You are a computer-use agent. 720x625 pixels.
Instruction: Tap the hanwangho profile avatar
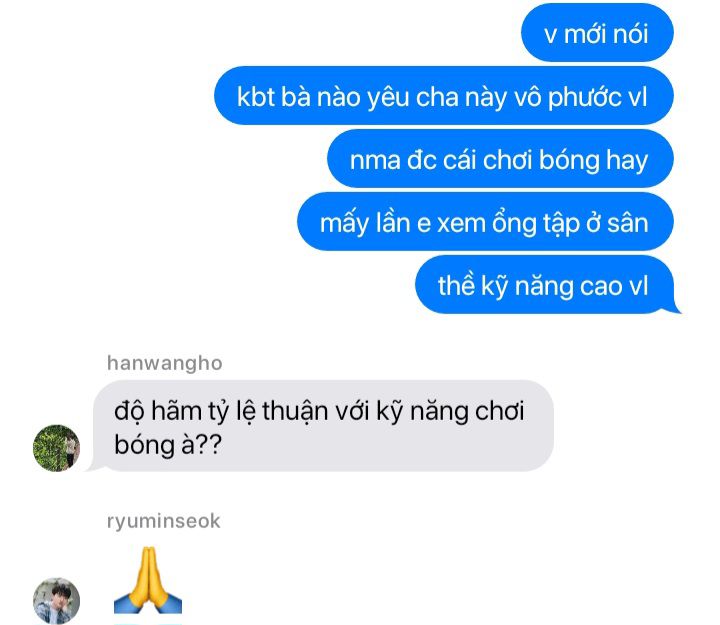(56, 448)
